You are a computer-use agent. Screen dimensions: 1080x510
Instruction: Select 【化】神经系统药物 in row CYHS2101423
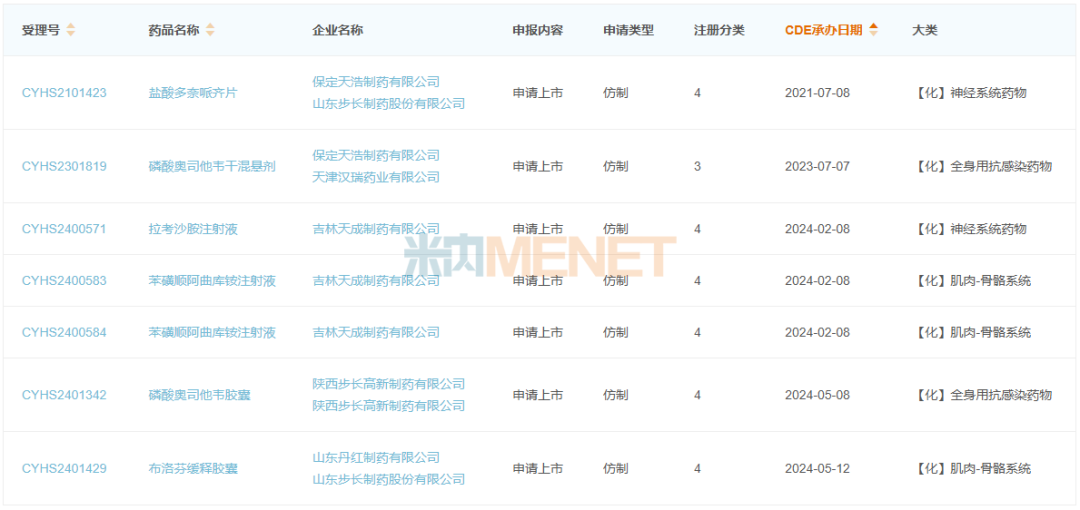(x=970, y=92)
